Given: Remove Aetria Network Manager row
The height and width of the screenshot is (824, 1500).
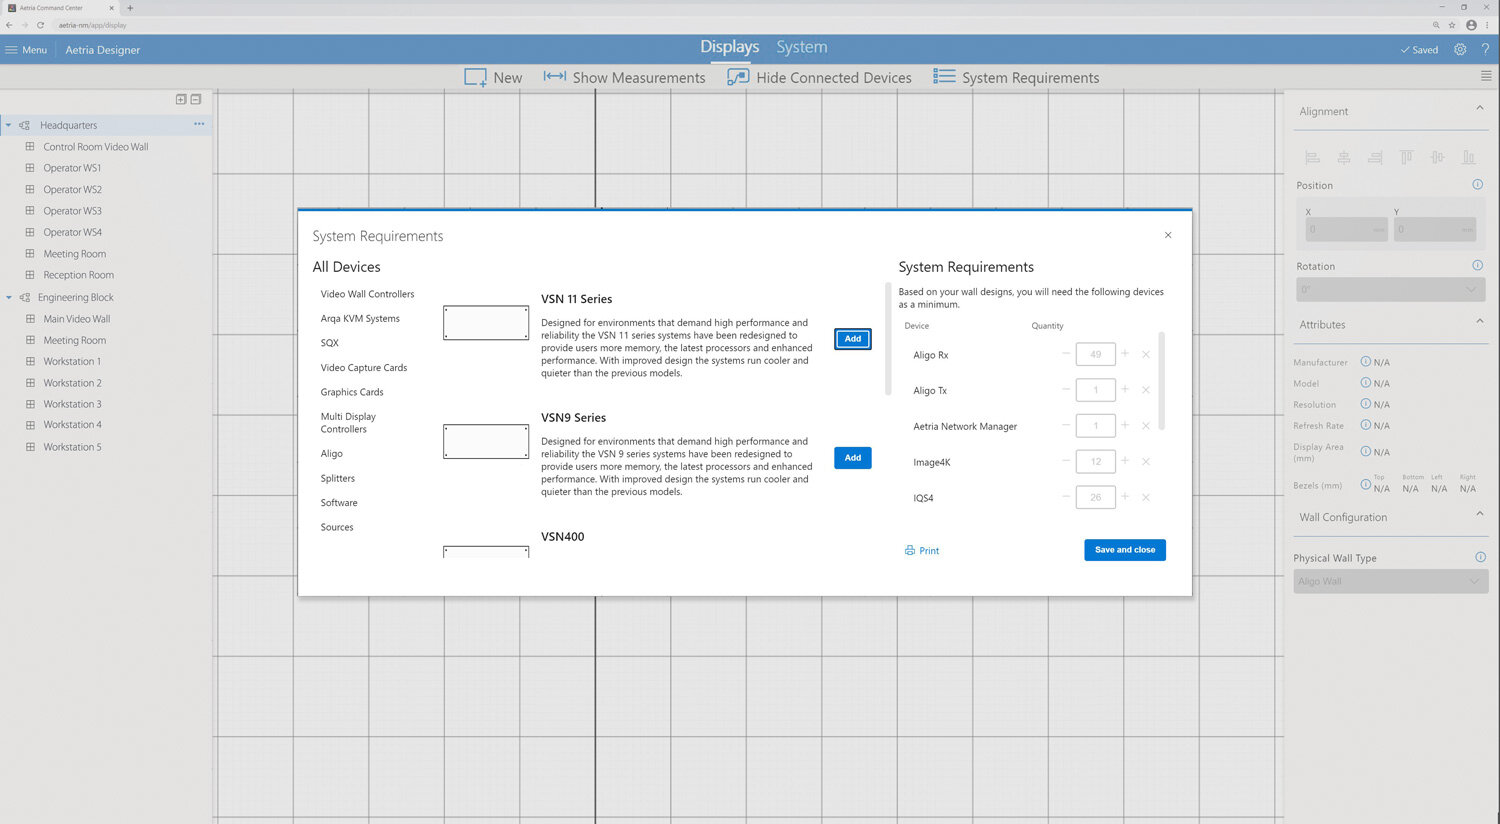Looking at the screenshot, I should point(1146,427).
